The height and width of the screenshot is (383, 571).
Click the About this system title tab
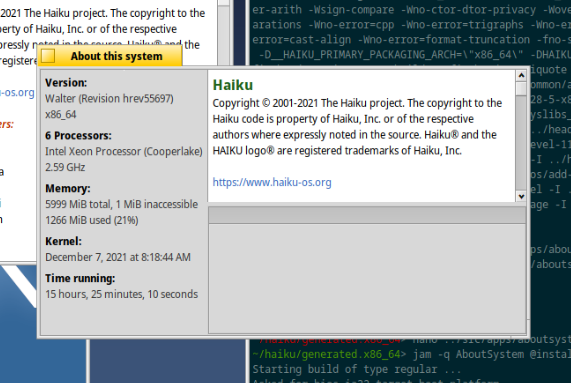coord(110,56)
